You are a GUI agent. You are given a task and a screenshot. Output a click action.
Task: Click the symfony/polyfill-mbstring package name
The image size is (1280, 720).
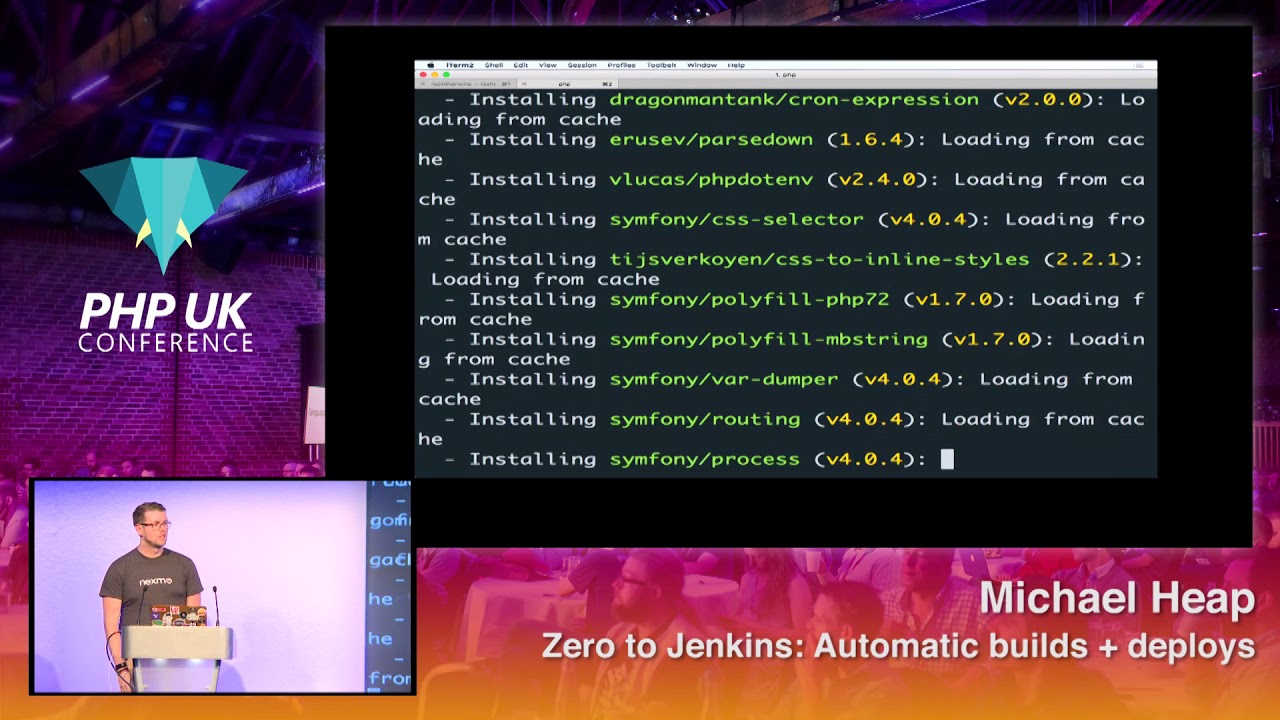point(769,339)
